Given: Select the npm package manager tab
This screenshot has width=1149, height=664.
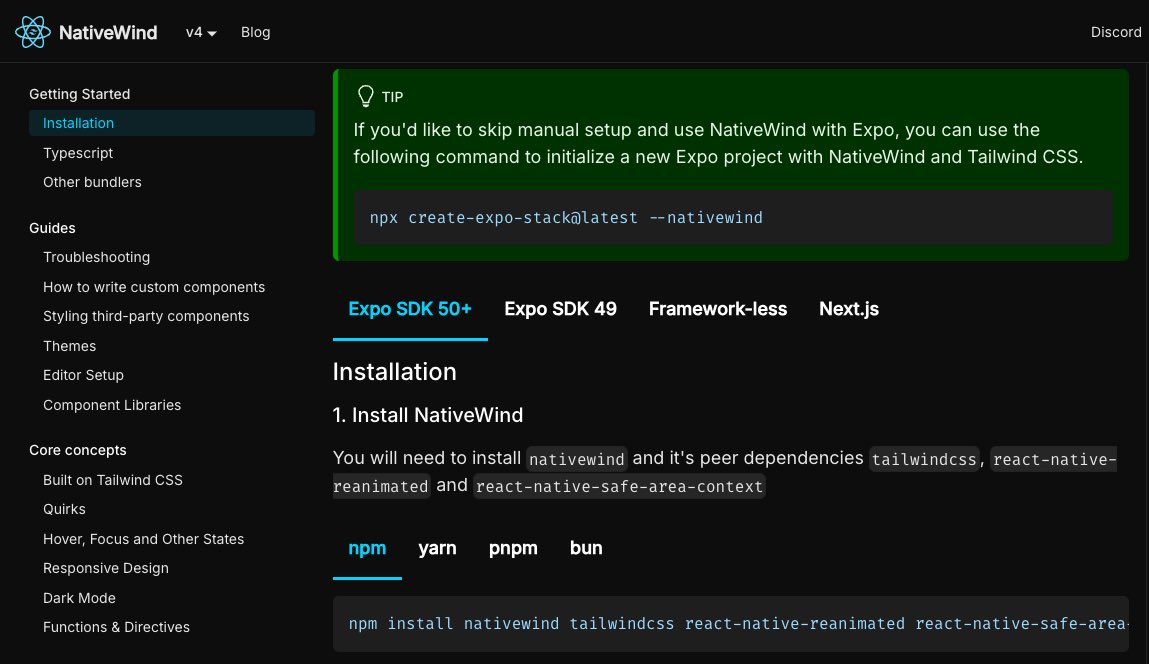Looking at the screenshot, I should point(367,548).
